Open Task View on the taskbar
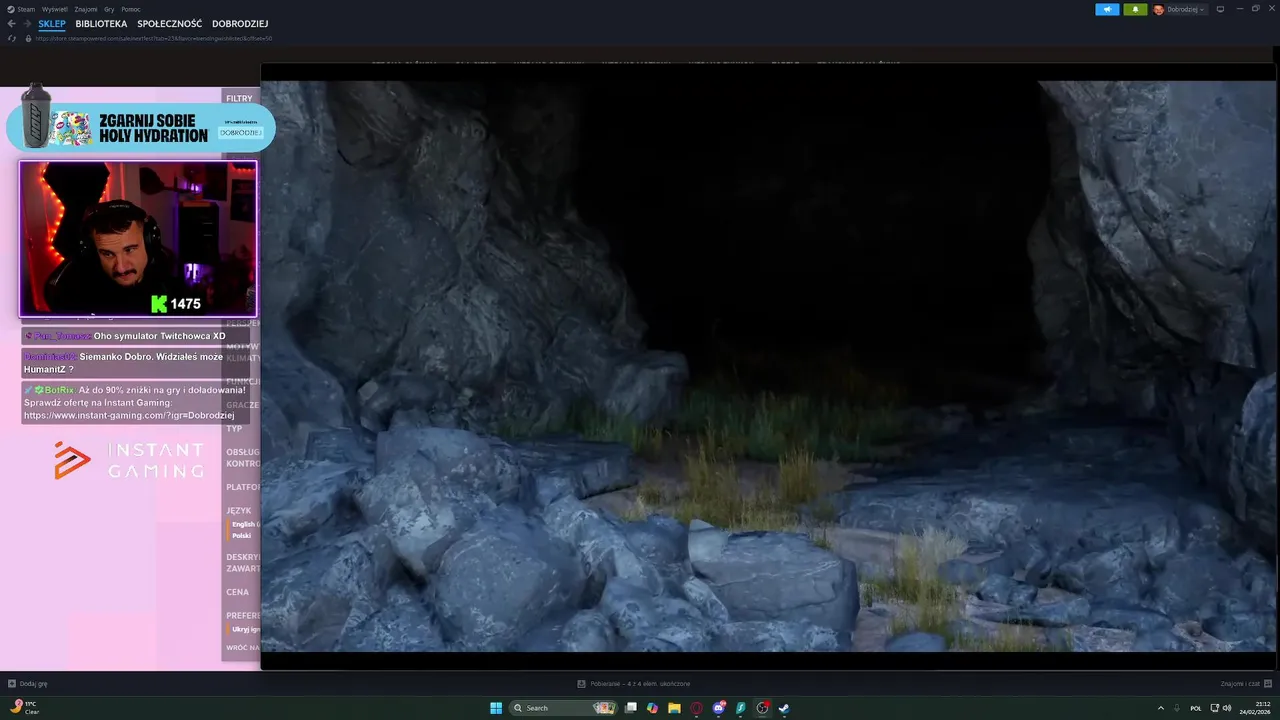This screenshot has width=1280, height=720. click(631, 708)
